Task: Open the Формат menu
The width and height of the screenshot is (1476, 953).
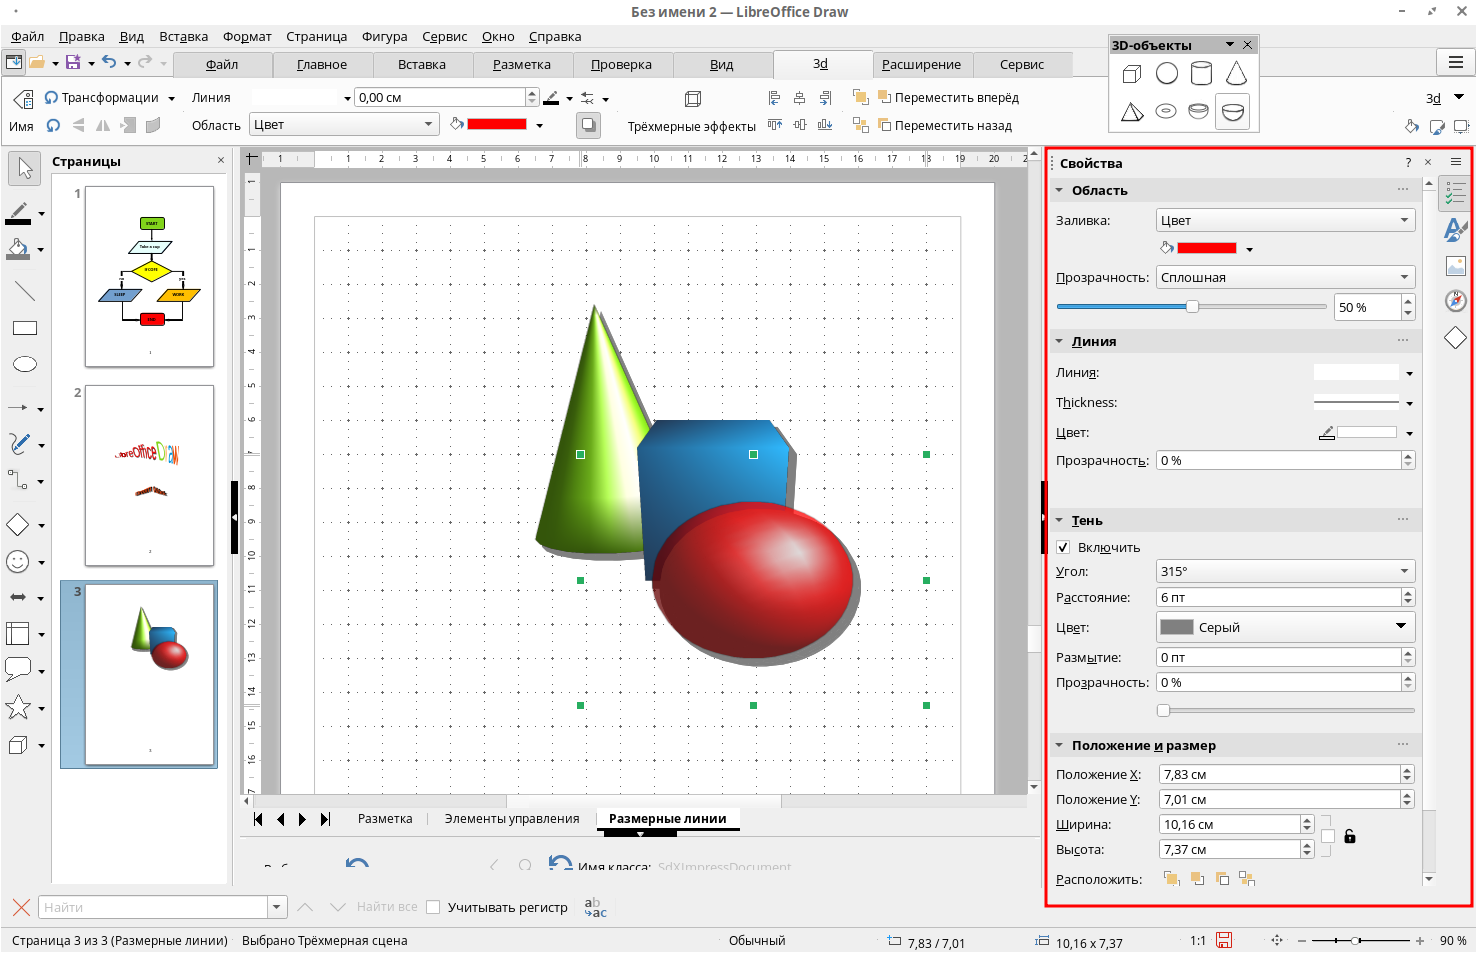Action: 247,36
